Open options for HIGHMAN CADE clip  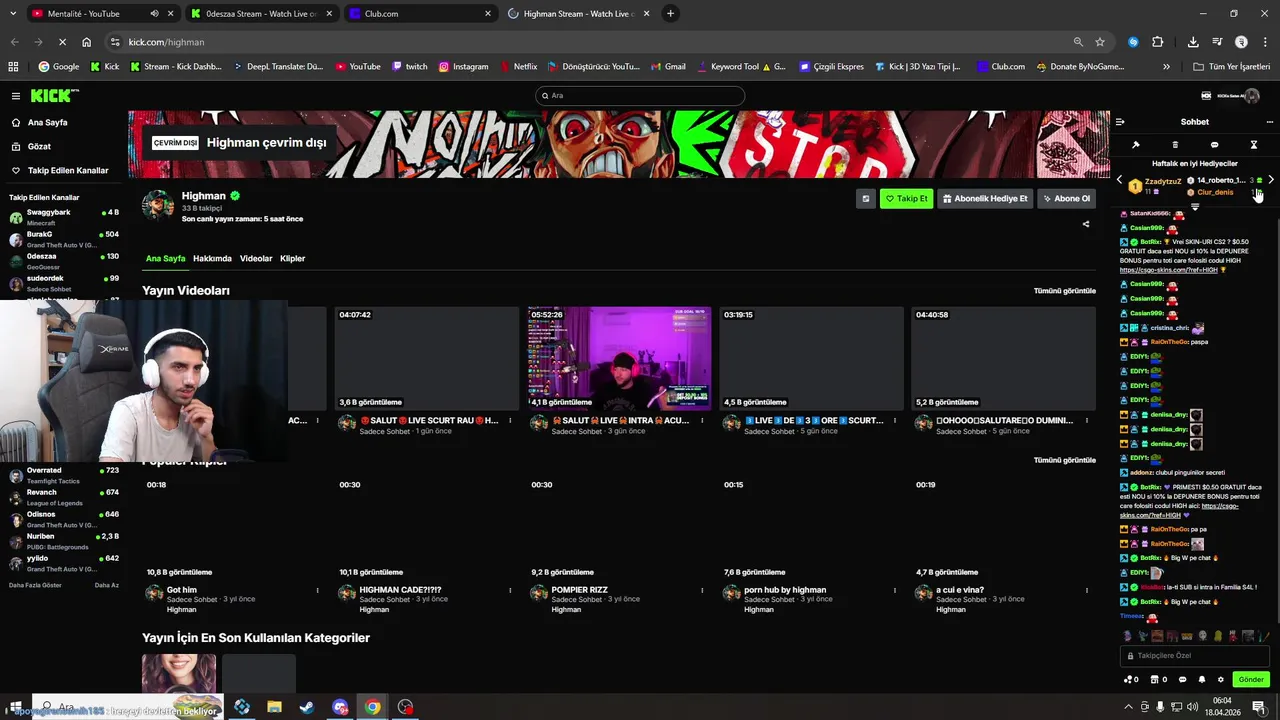[x=510, y=590]
